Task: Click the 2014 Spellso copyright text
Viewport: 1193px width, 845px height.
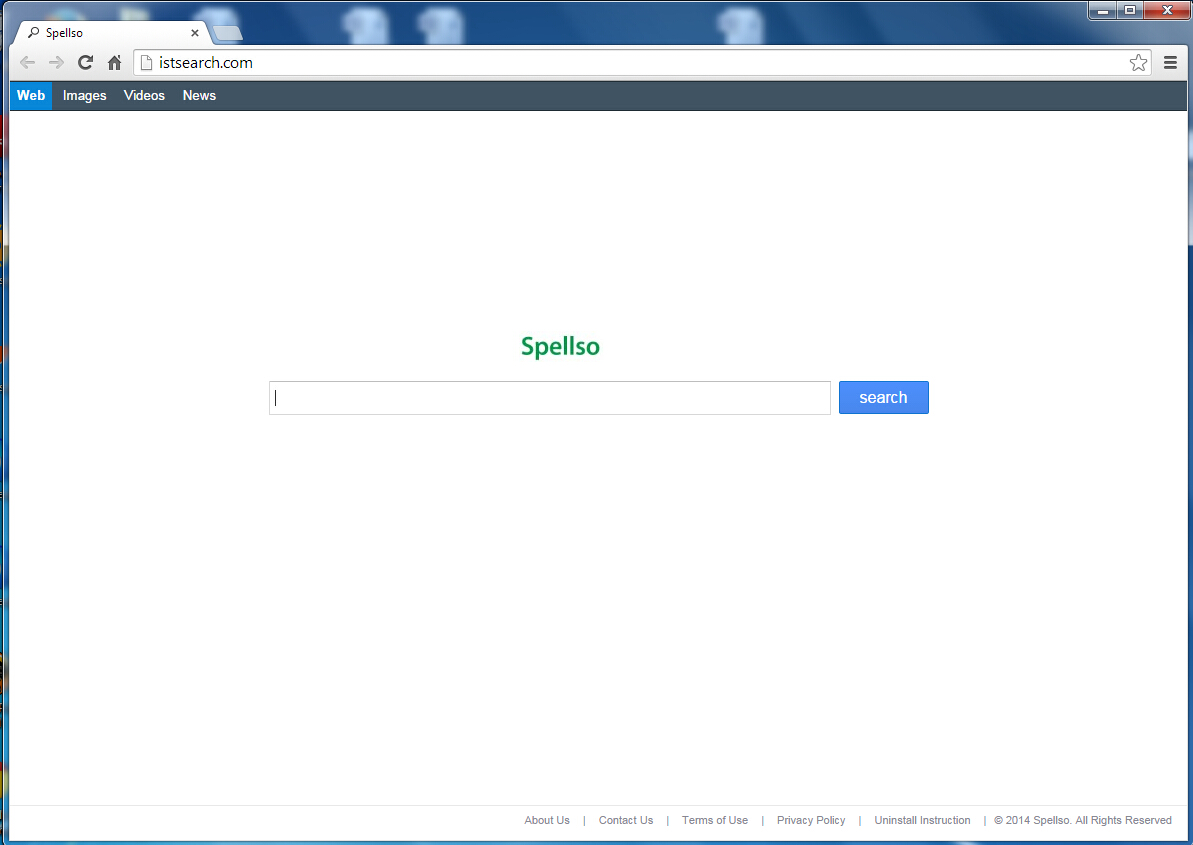Action: (1083, 820)
